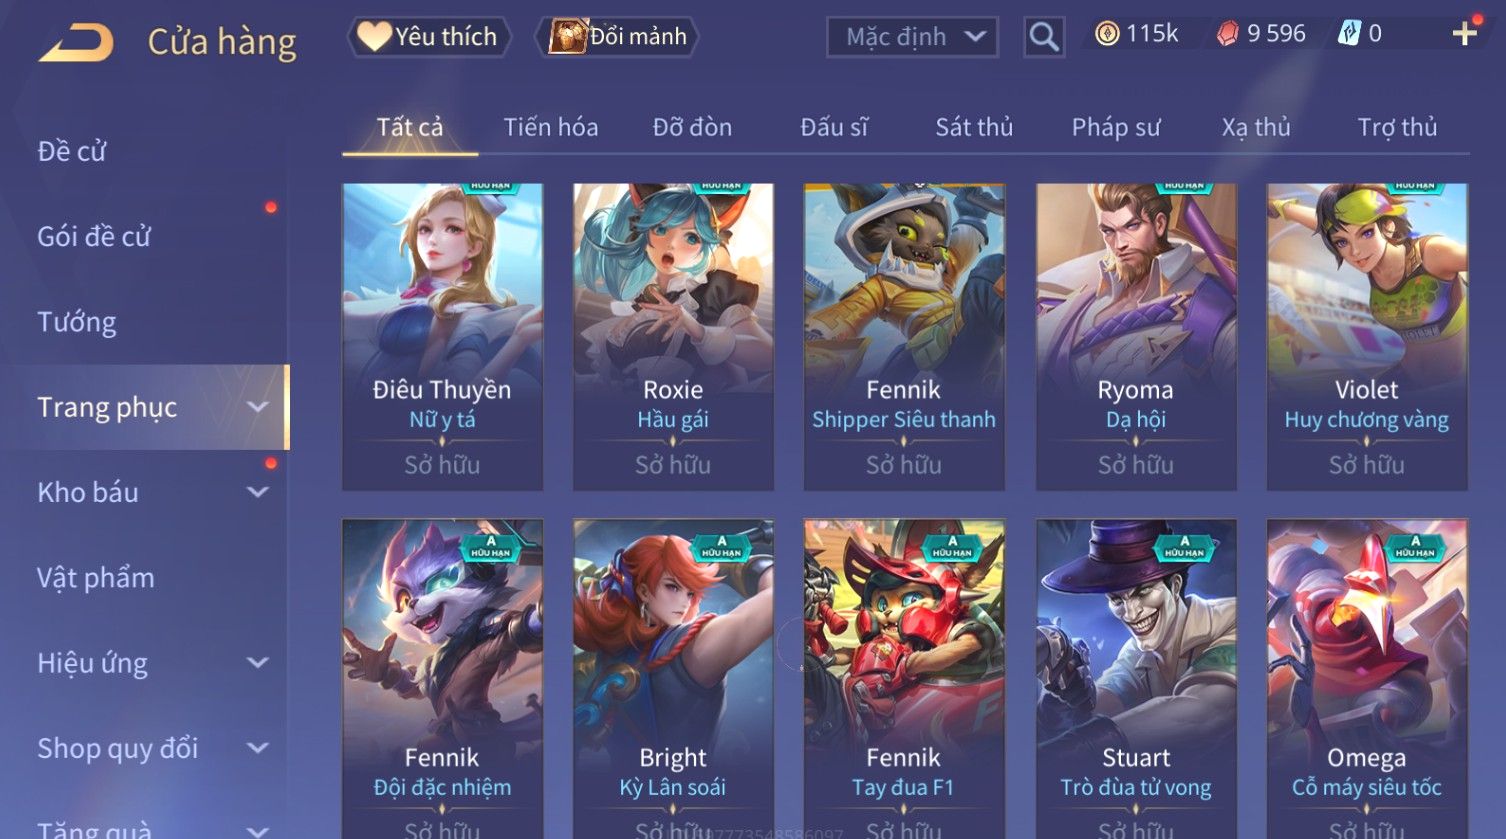This screenshot has width=1506, height=839.
Task: Expand the Shop quy đổi chevron
Action: (x=258, y=748)
